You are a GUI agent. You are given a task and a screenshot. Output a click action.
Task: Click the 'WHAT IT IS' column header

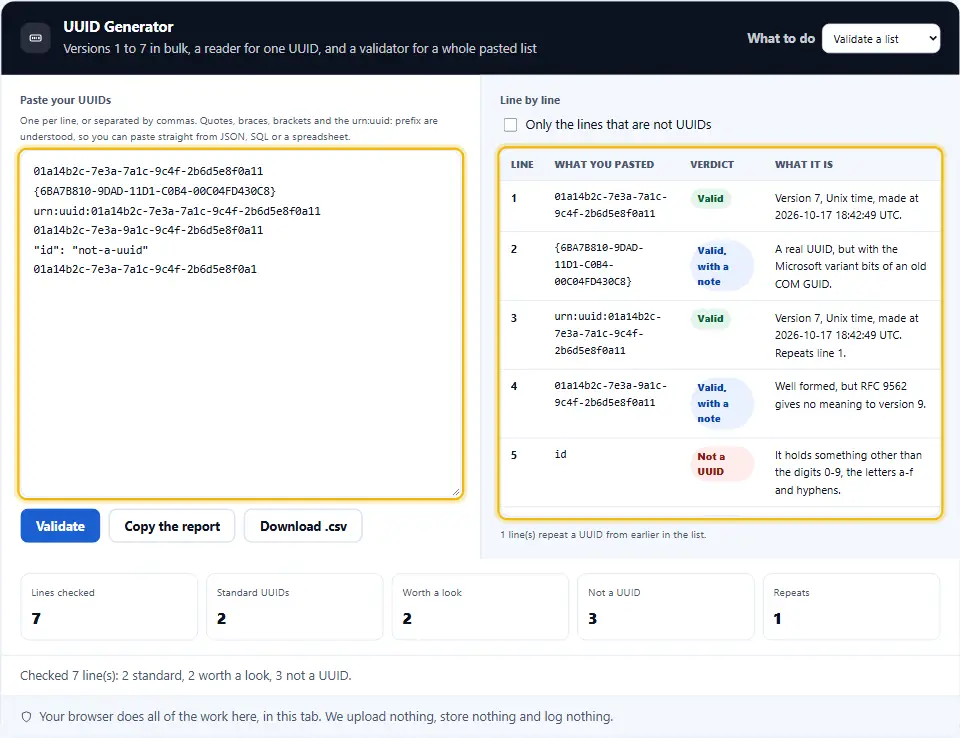[803, 165]
